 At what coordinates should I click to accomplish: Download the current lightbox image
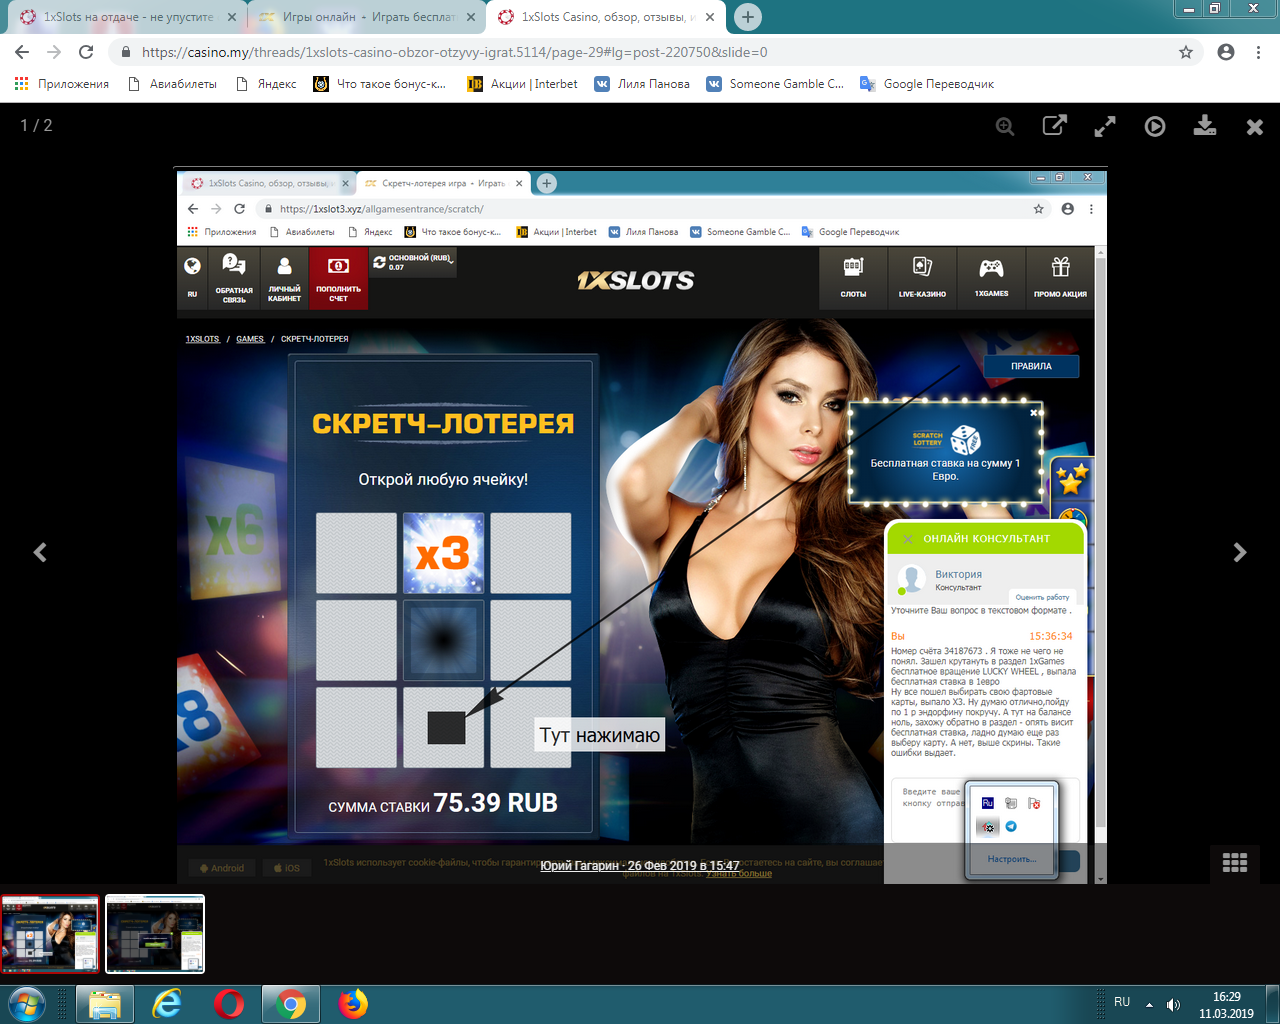[1205, 126]
